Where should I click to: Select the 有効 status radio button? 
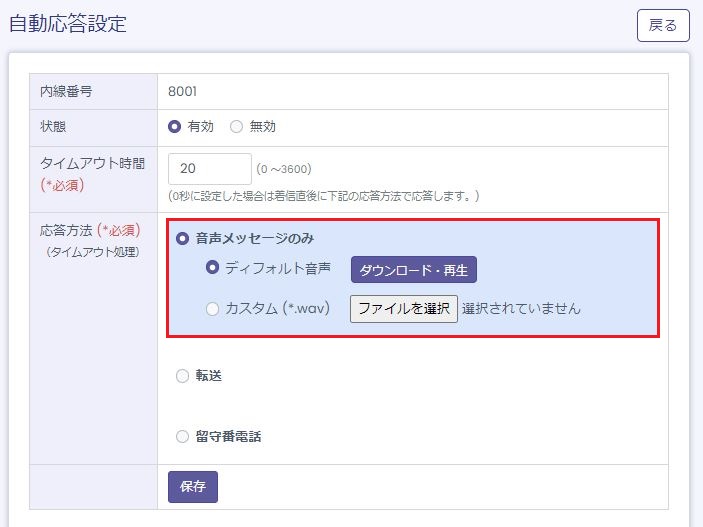tap(175, 127)
